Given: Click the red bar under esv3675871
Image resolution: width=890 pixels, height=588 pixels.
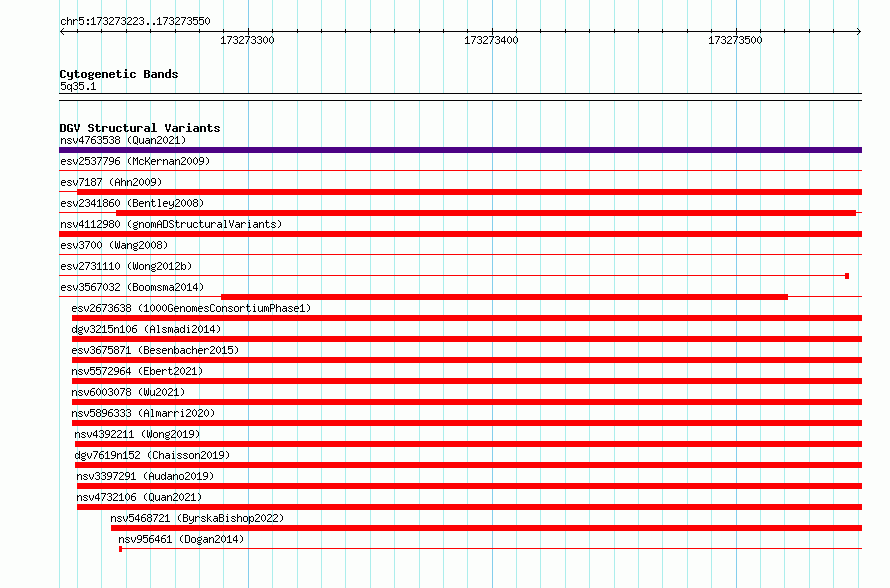Looking at the screenshot, I should pos(467,360).
